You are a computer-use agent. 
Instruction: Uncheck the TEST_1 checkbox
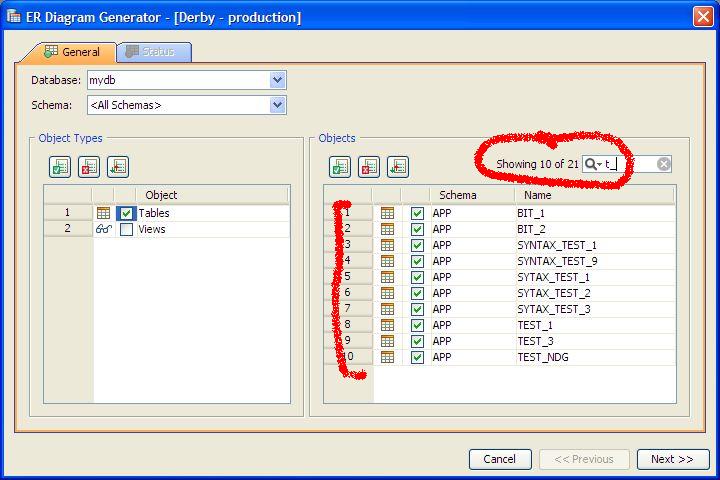click(417, 325)
